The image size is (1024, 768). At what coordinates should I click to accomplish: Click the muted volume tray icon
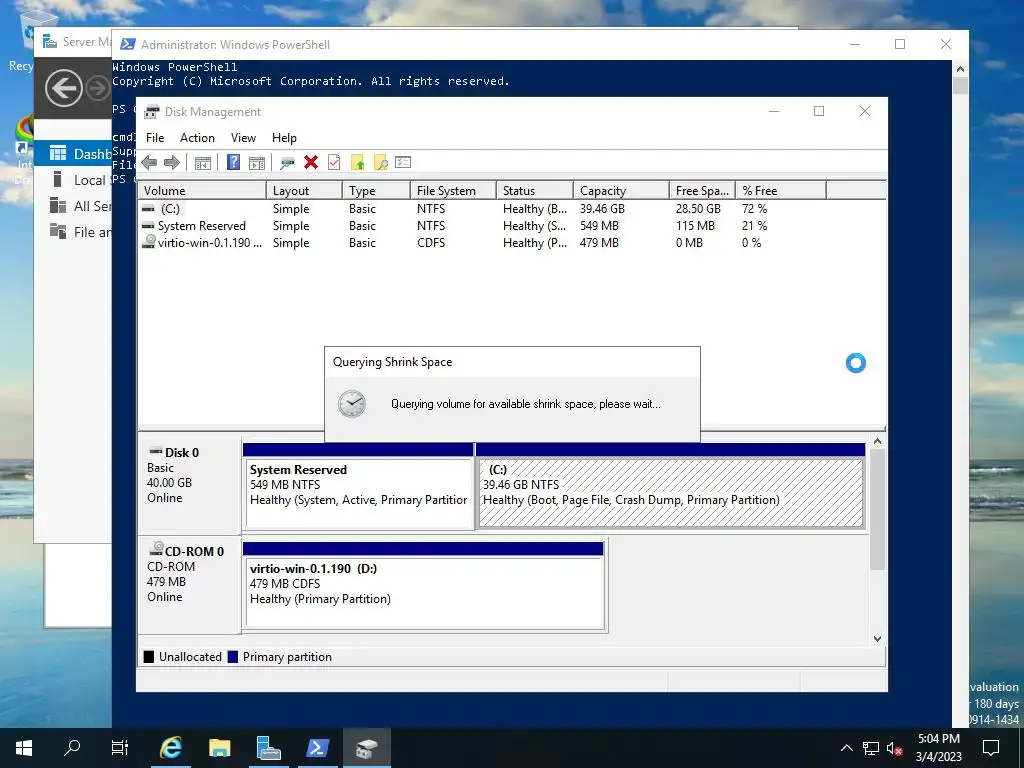pos(895,748)
